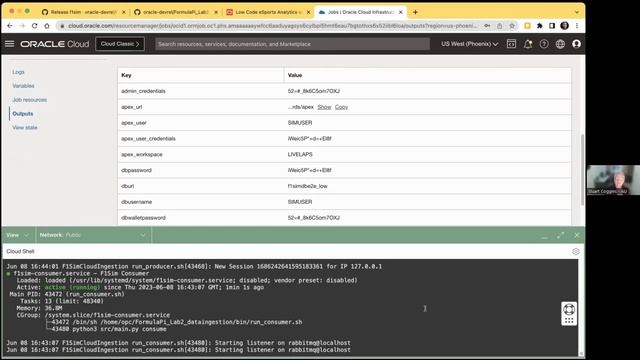Image resolution: width=640 pixels, height=360 pixels.
Task: Bookmark this page with star icon
Action: pos(512,26)
